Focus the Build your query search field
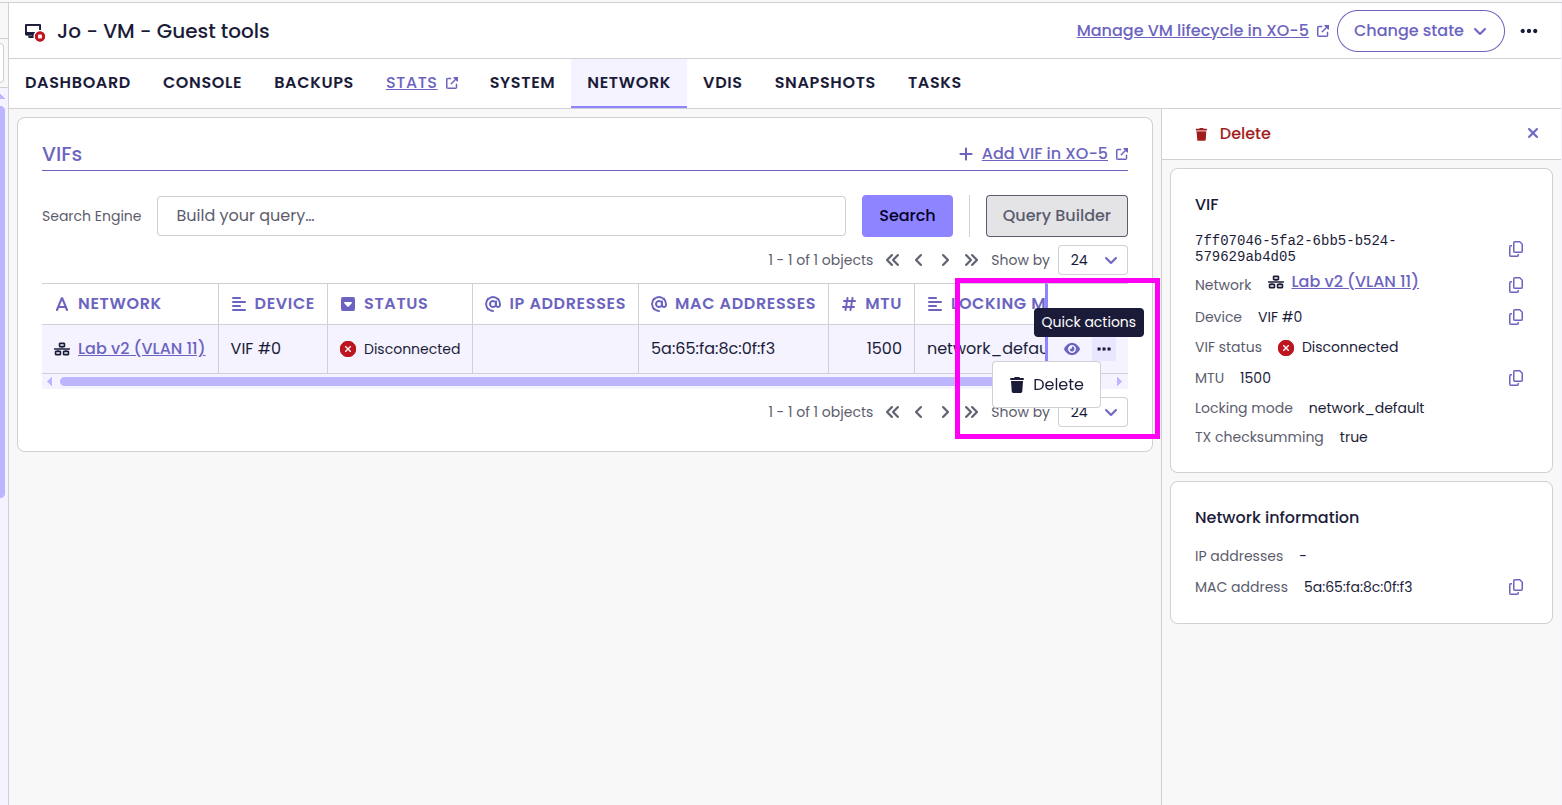Viewport: 1562px width, 805px height. 501,216
